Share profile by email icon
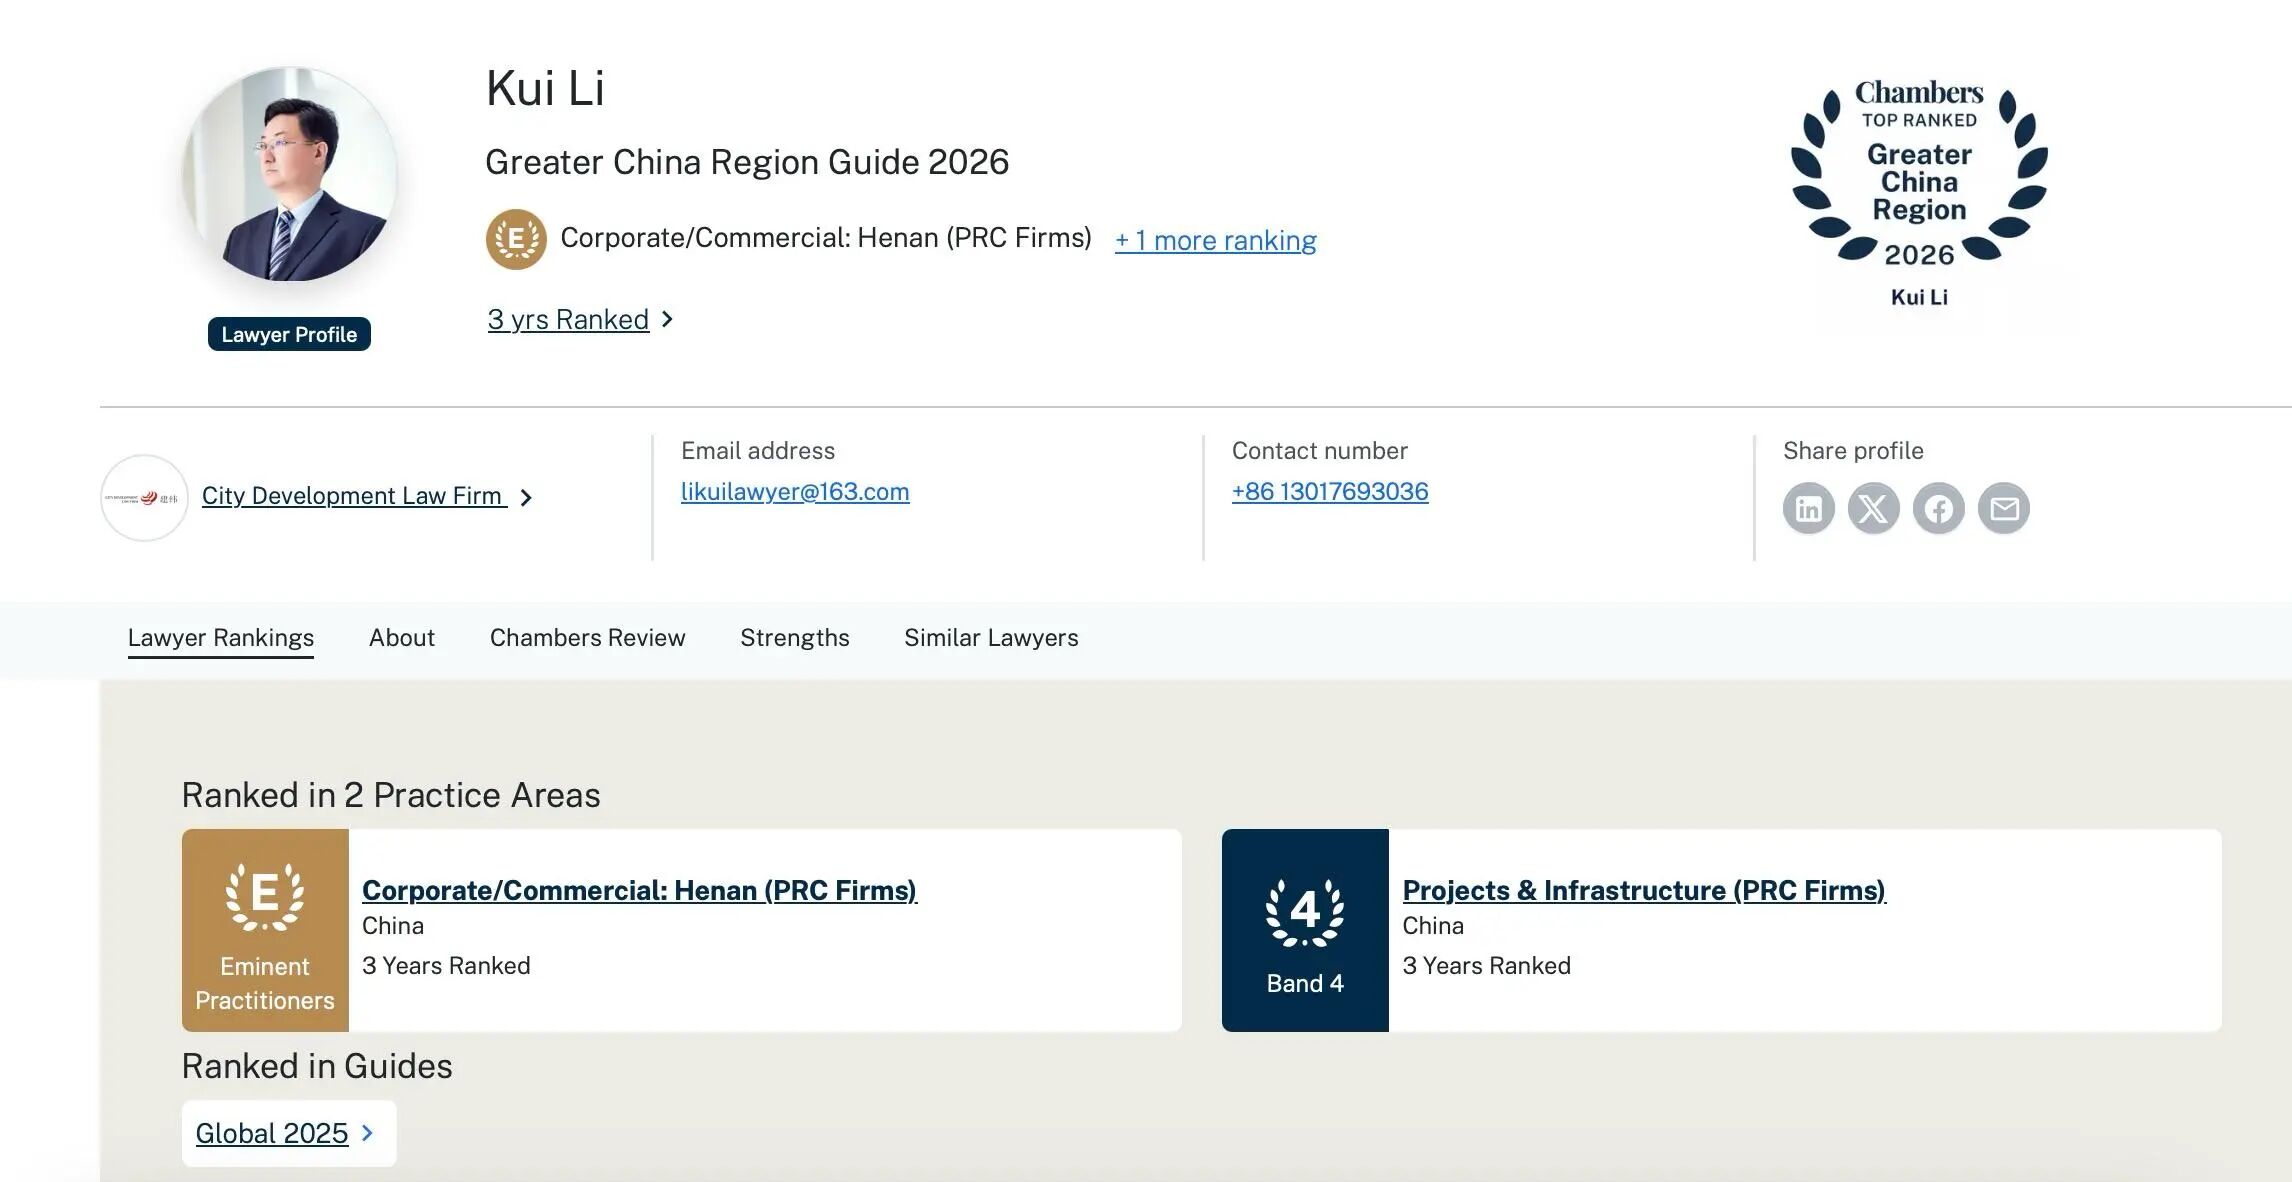Image resolution: width=2292 pixels, height=1182 pixels. pos(2004,509)
